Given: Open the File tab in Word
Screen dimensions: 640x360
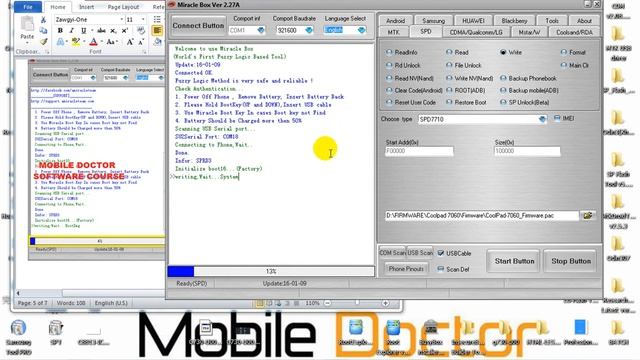Looking at the screenshot, I should 28,7.
